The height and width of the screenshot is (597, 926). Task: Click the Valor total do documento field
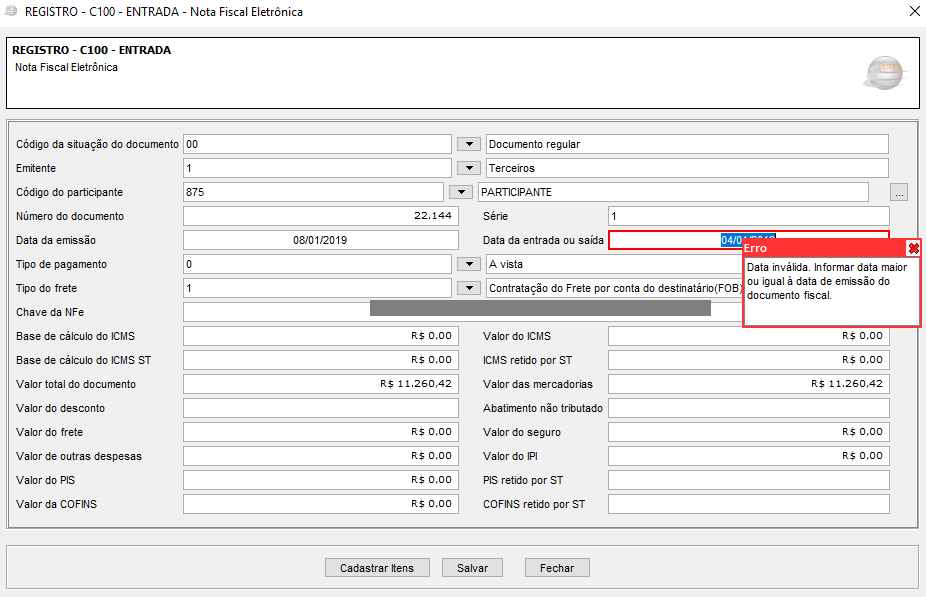[x=320, y=384]
